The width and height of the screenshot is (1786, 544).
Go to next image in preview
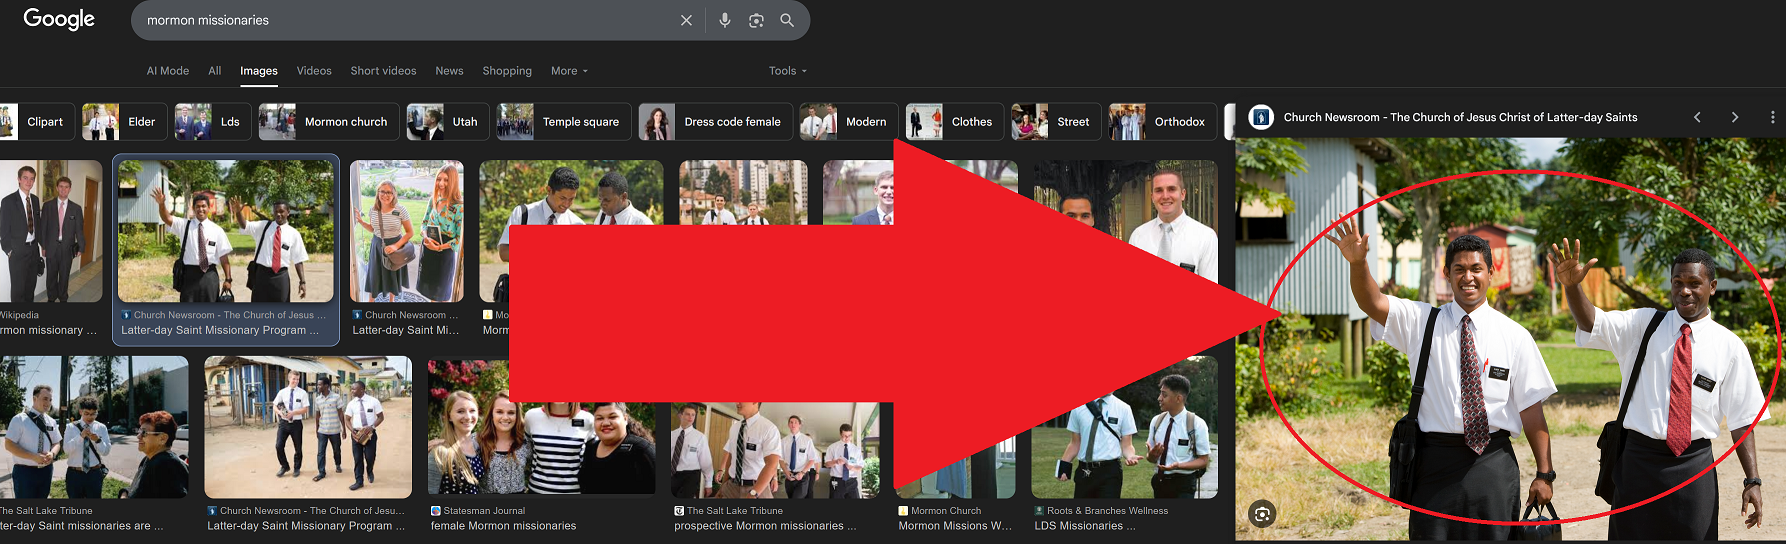[1735, 117]
